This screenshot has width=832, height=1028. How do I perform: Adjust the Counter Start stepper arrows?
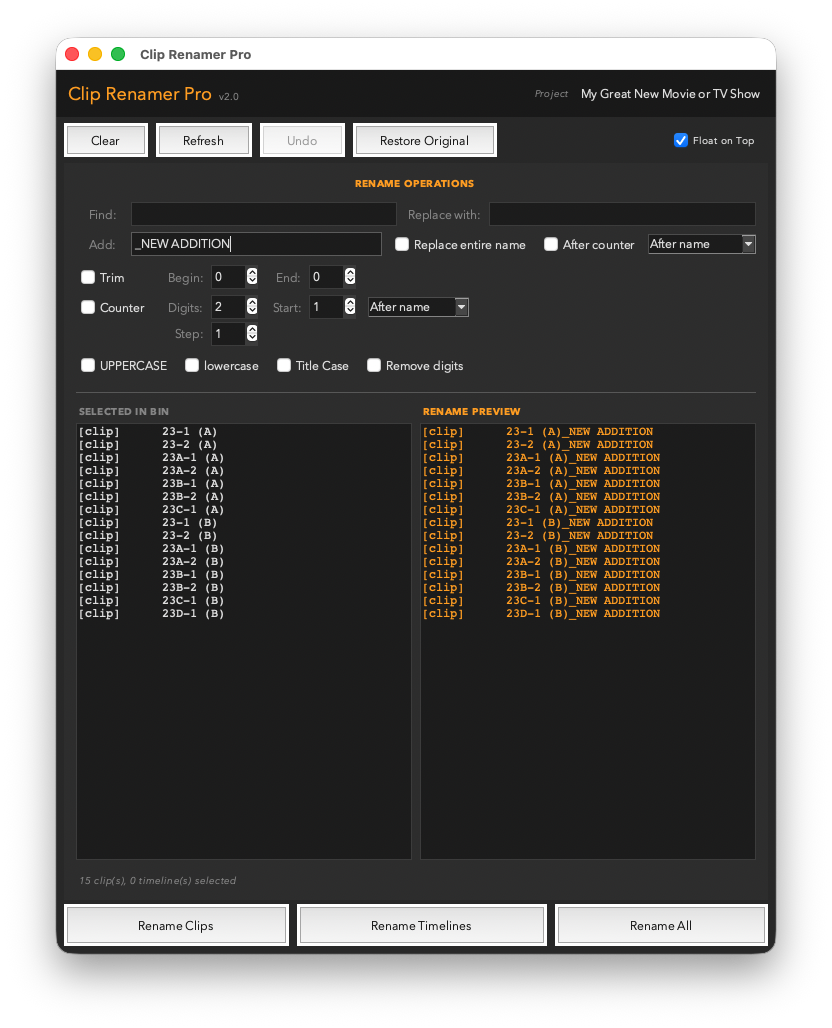(x=350, y=306)
